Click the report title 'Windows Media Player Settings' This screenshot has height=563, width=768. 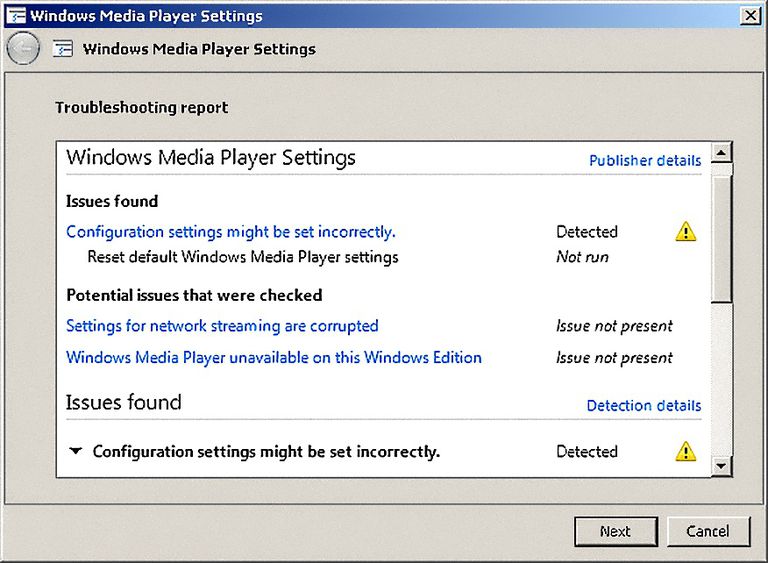[x=211, y=158]
